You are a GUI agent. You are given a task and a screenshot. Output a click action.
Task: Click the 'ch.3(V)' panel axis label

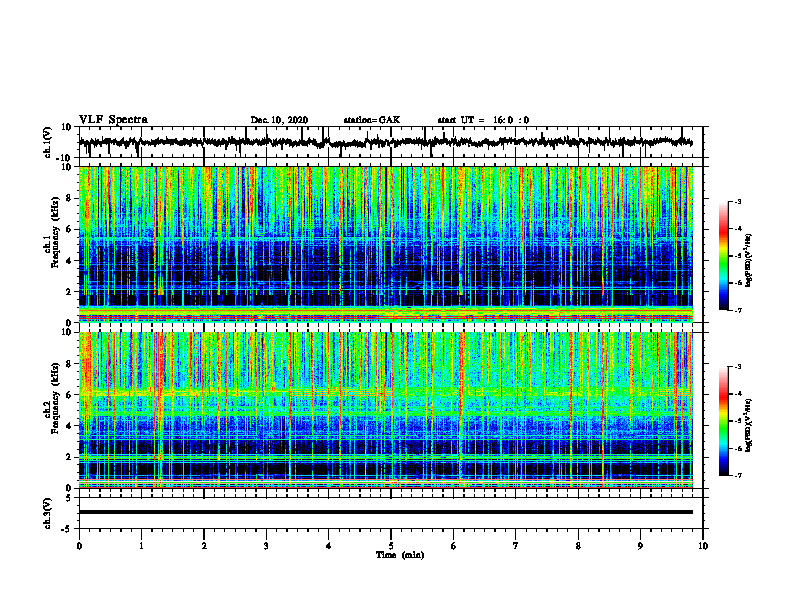(48, 513)
